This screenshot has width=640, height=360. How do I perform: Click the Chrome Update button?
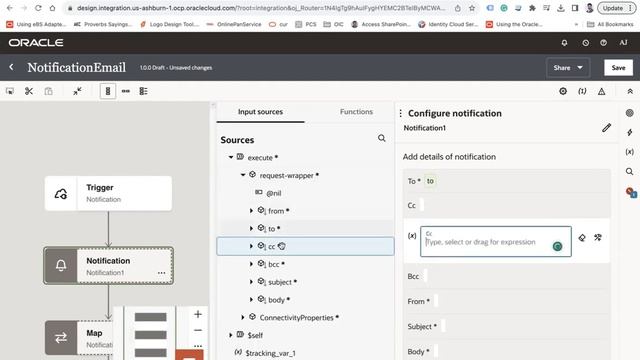tap(616, 8)
